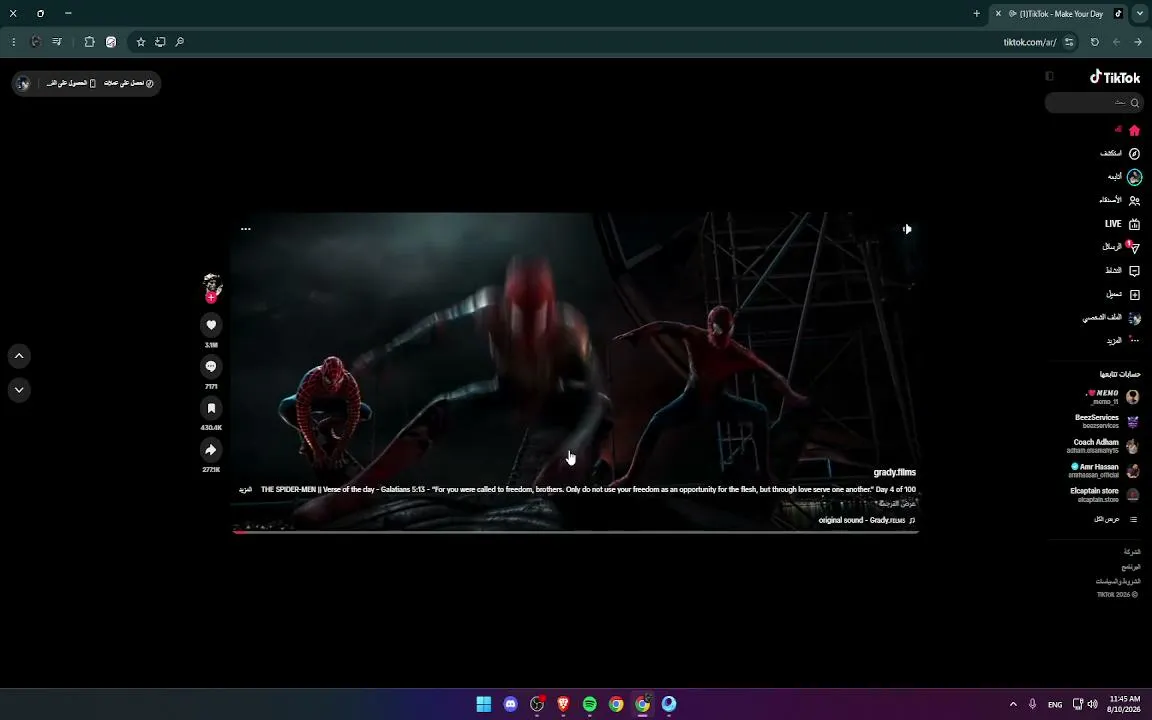Open the Friends icon in sidebar

[1134, 201]
